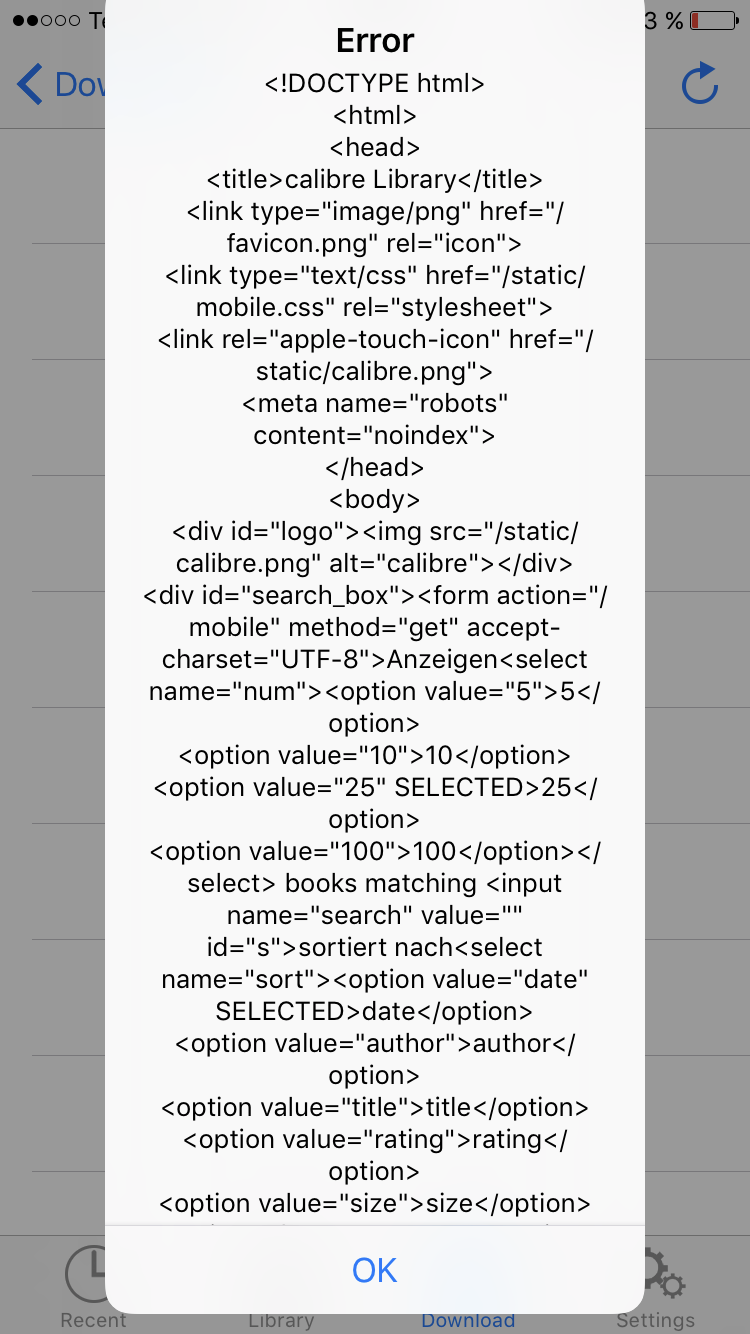Tap the battery indicator icon
Viewport: 750px width, 1334px height.
tap(714, 20)
